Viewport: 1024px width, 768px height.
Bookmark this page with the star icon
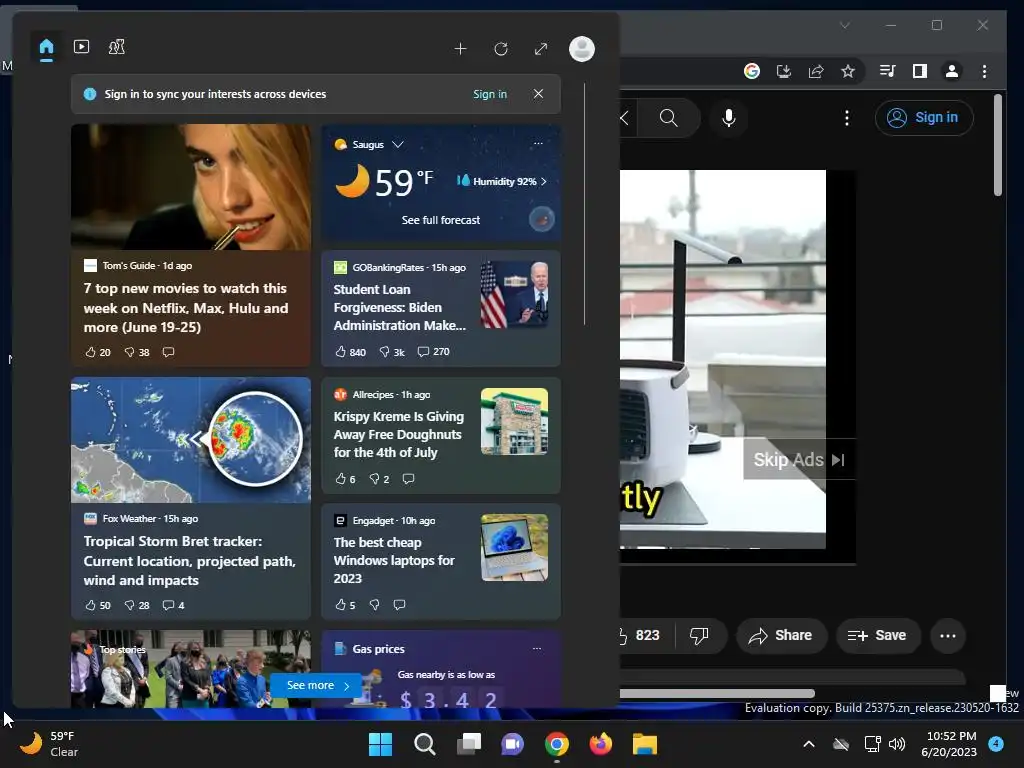tap(848, 71)
